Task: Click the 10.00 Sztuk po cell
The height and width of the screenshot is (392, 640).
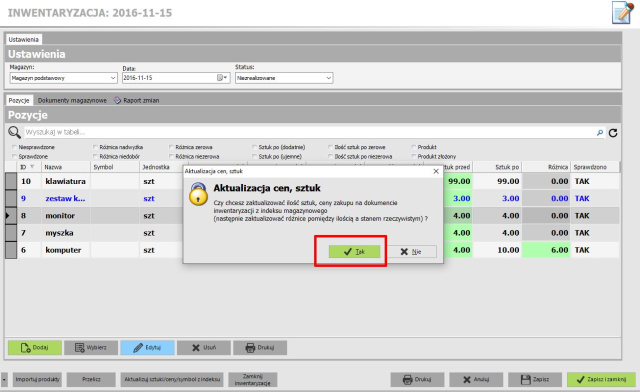Action: pos(497,250)
